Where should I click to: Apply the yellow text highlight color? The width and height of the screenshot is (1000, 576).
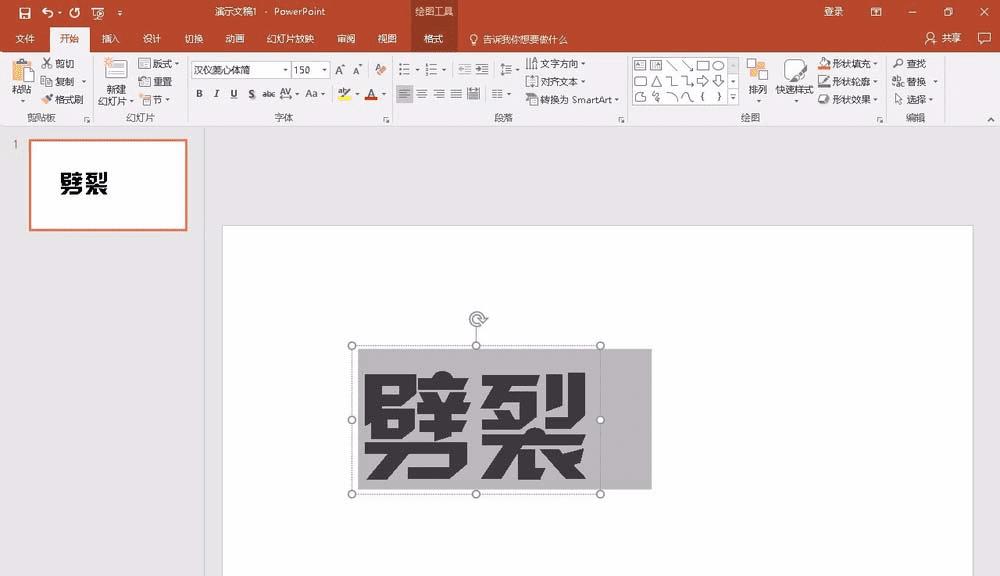(344, 94)
